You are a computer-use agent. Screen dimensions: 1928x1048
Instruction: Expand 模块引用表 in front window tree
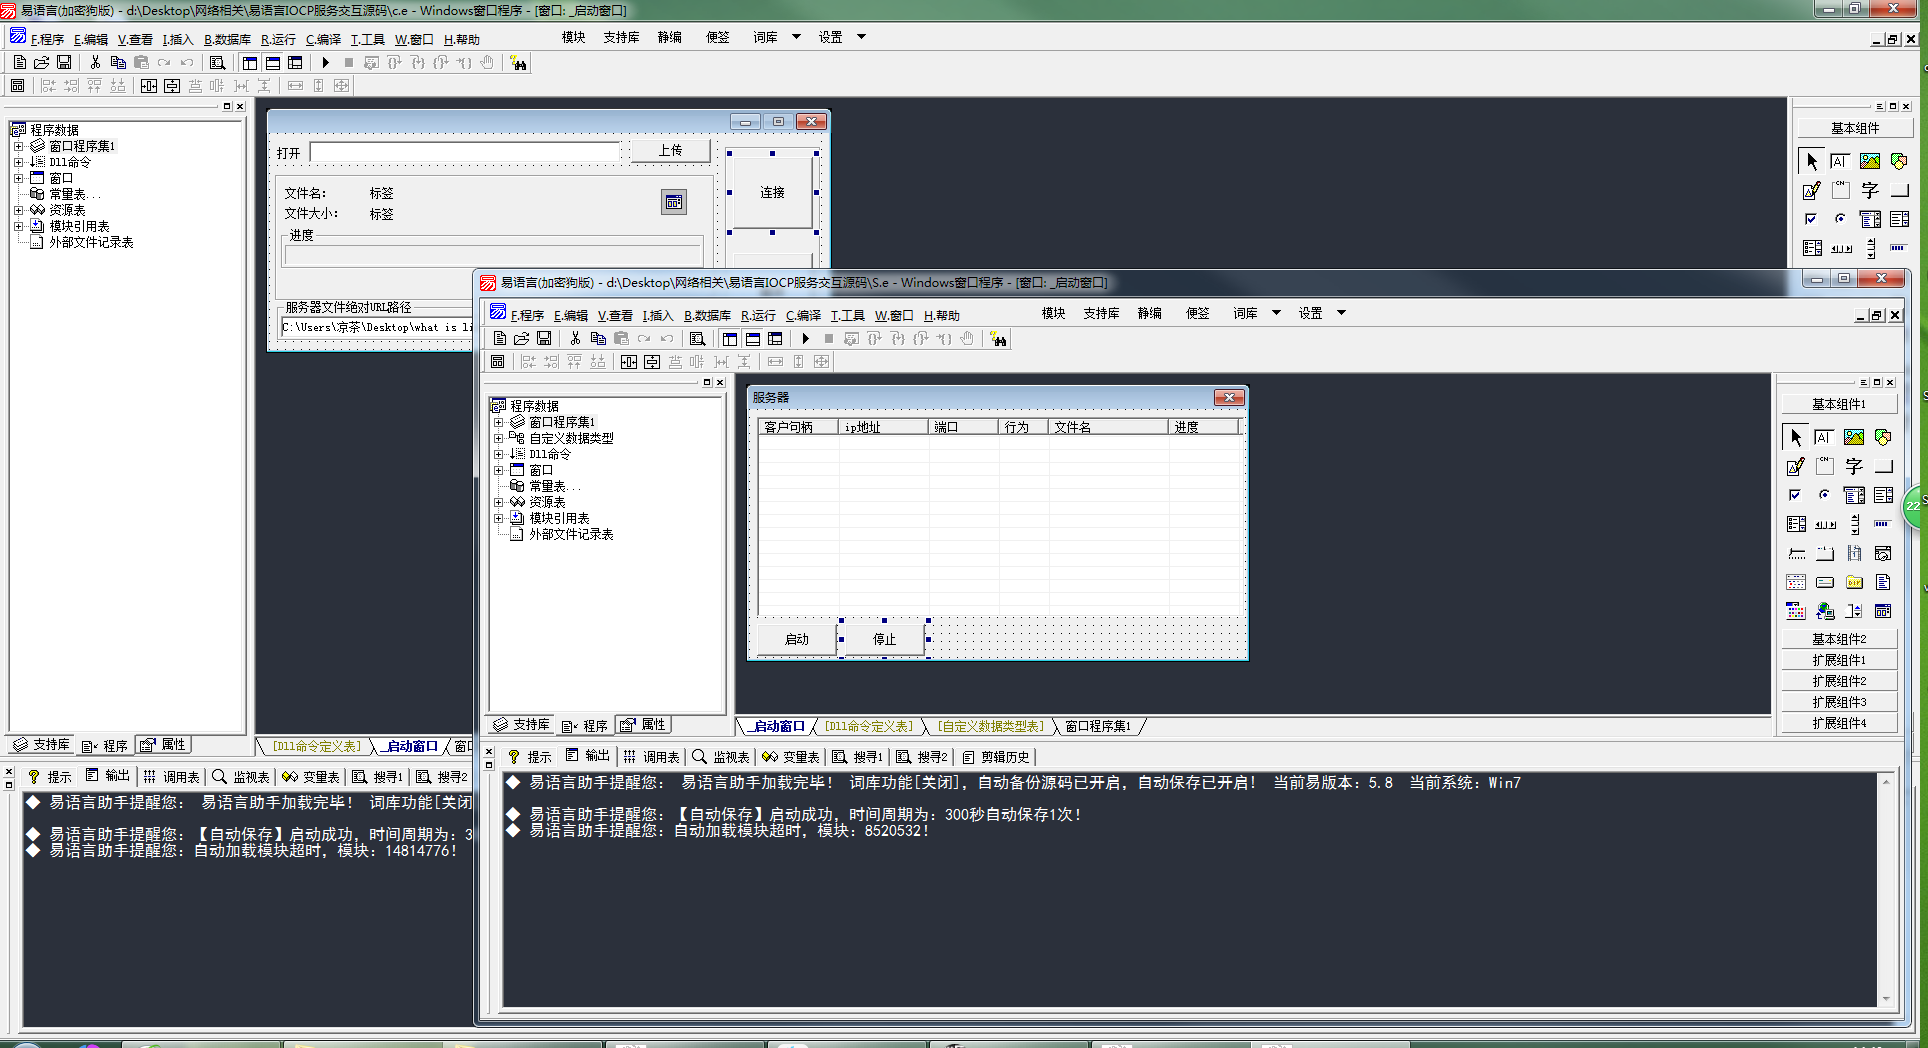point(499,518)
